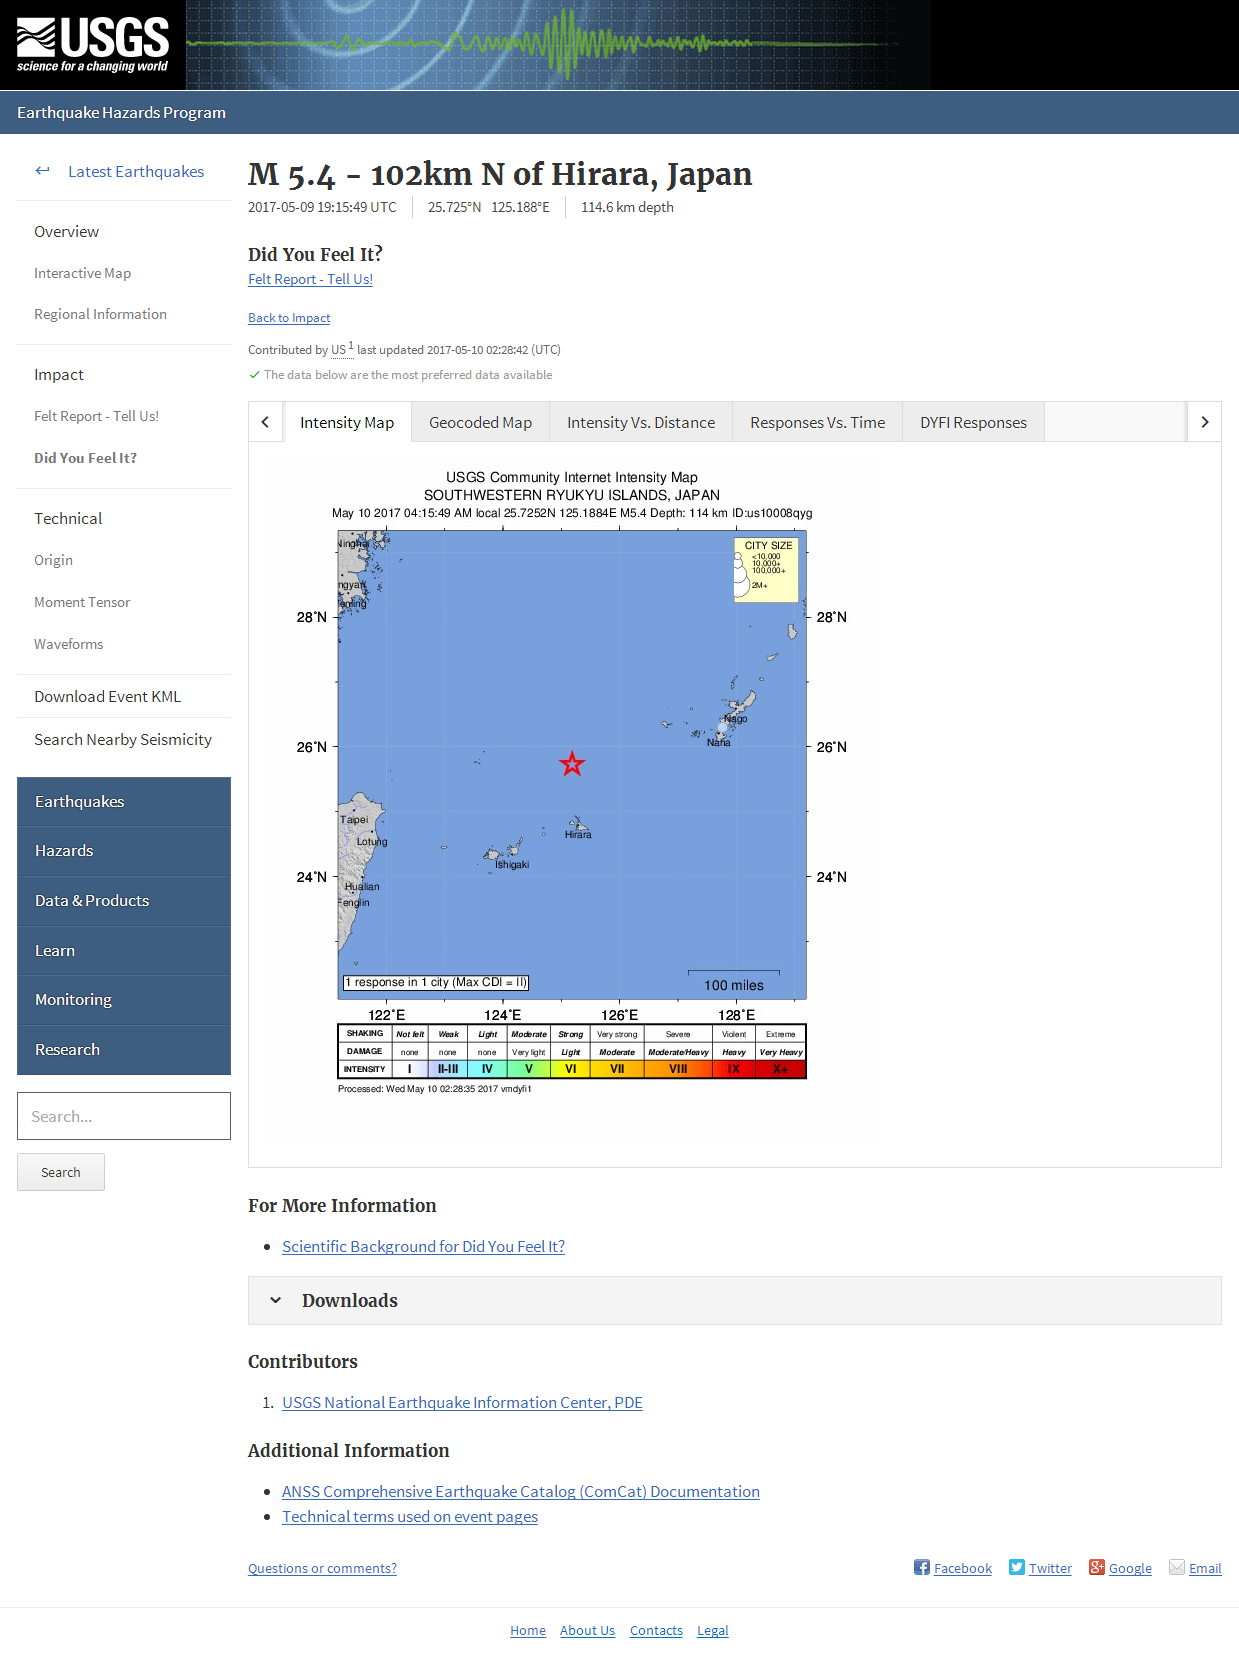Image resolution: width=1239 pixels, height=1653 pixels.
Task: Open USGS National Earthquake Information Center link
Action: pos(462,1402)
